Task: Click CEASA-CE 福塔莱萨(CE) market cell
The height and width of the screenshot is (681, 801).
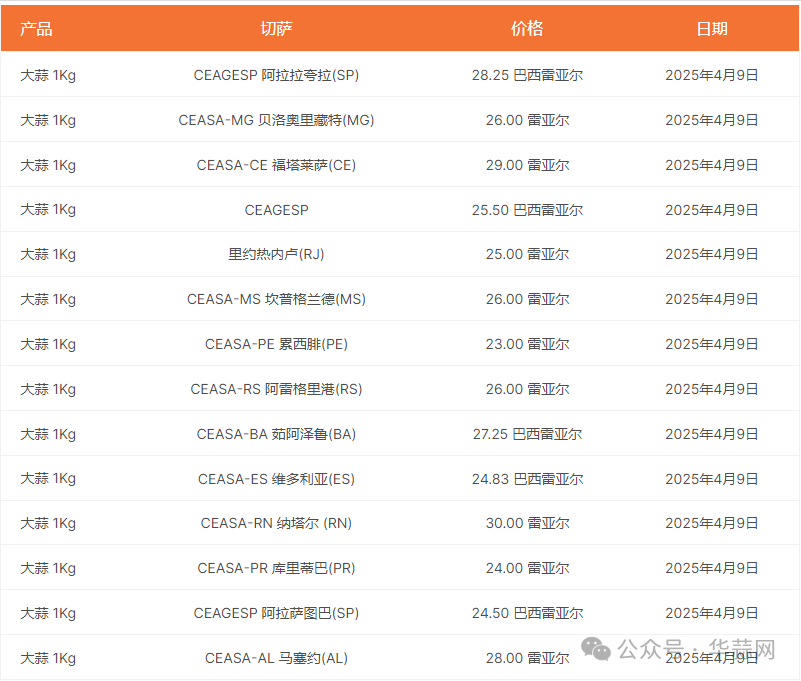Action: (276, 165)
